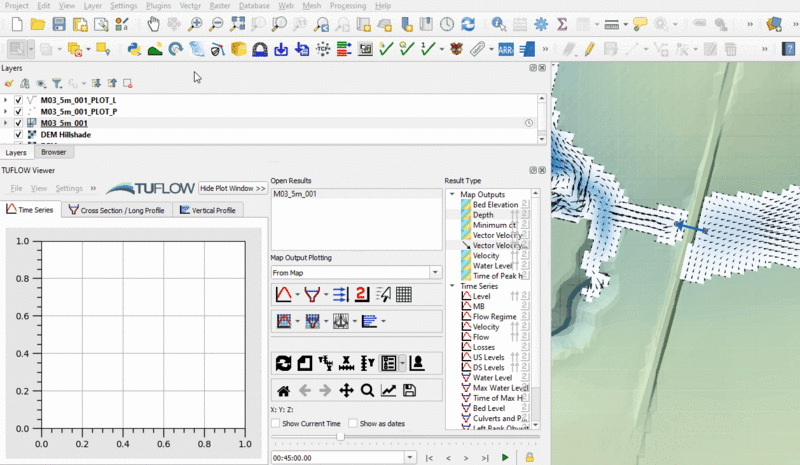Expand the M03_5m_001_PLOT_P layer entry

click(x=6, y=112)
